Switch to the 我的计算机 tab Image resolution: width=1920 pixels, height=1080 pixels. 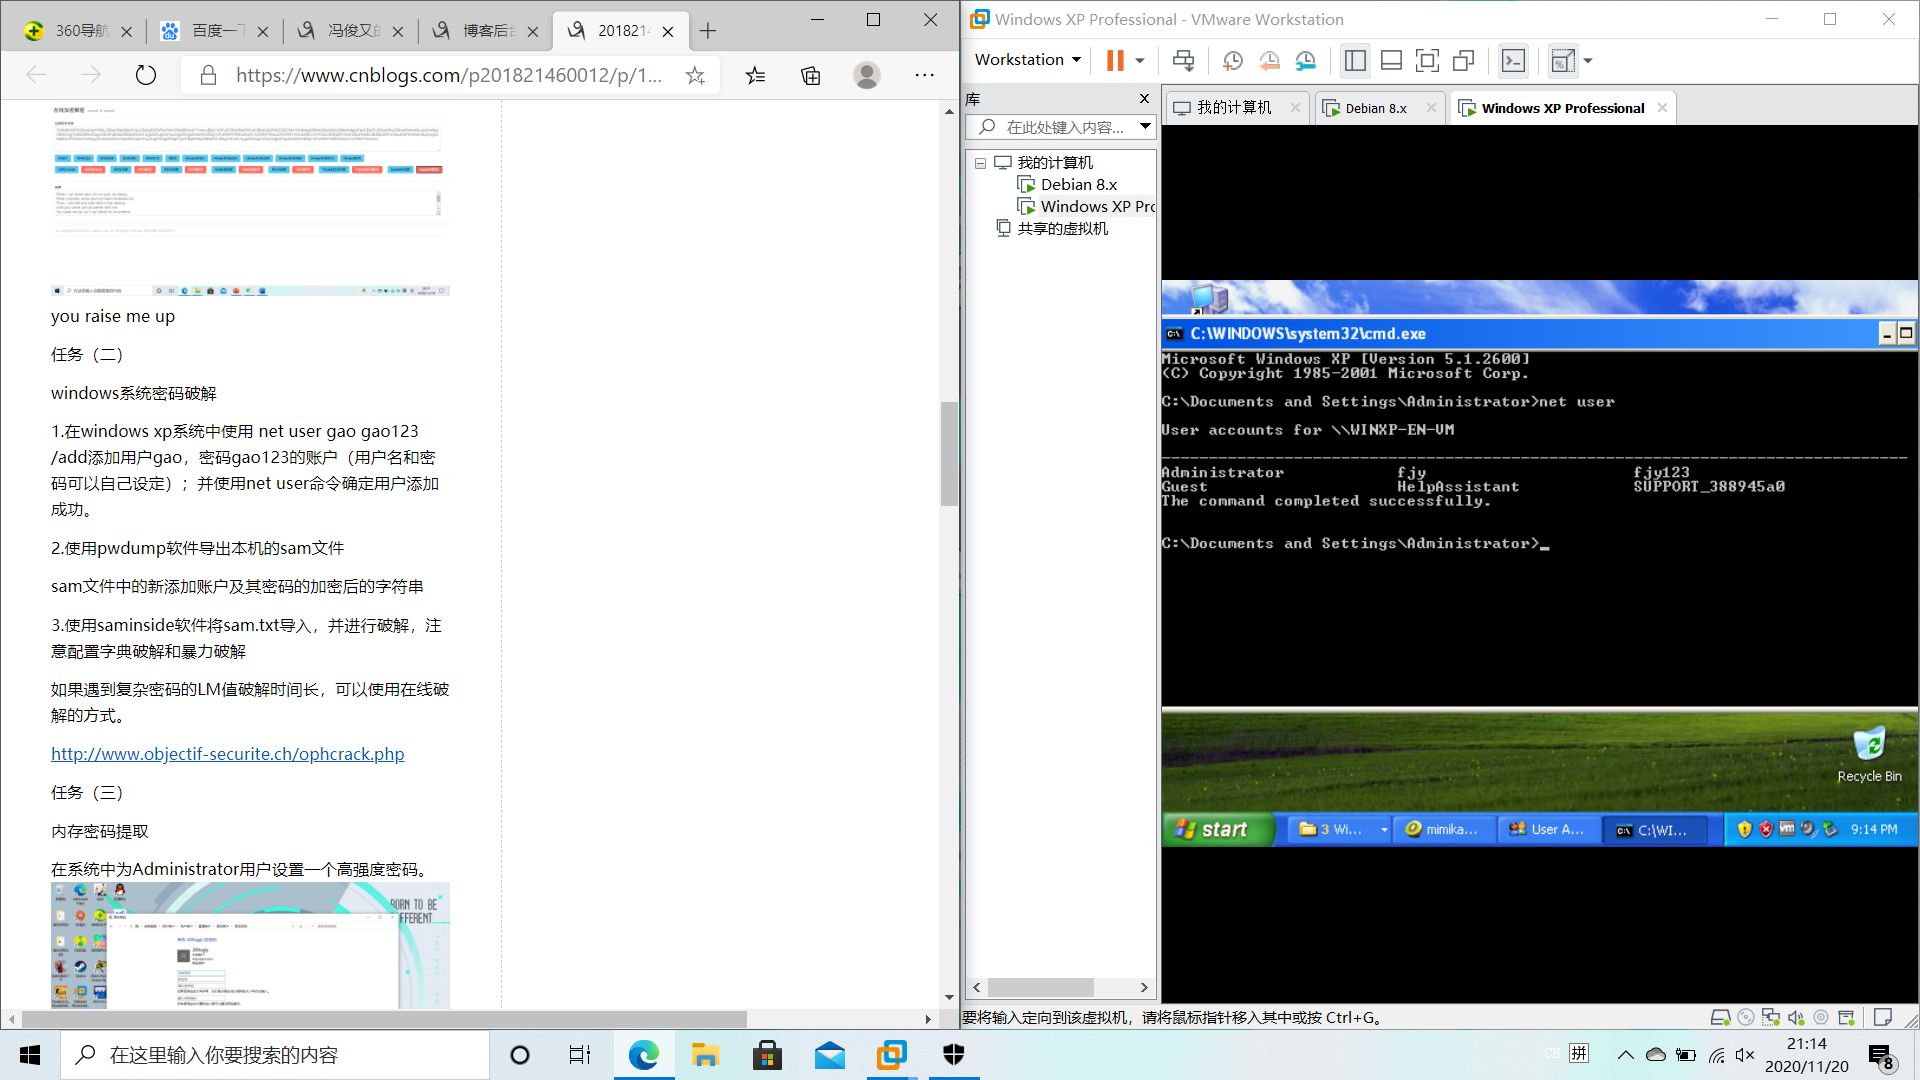click(x=1233, y=108)
